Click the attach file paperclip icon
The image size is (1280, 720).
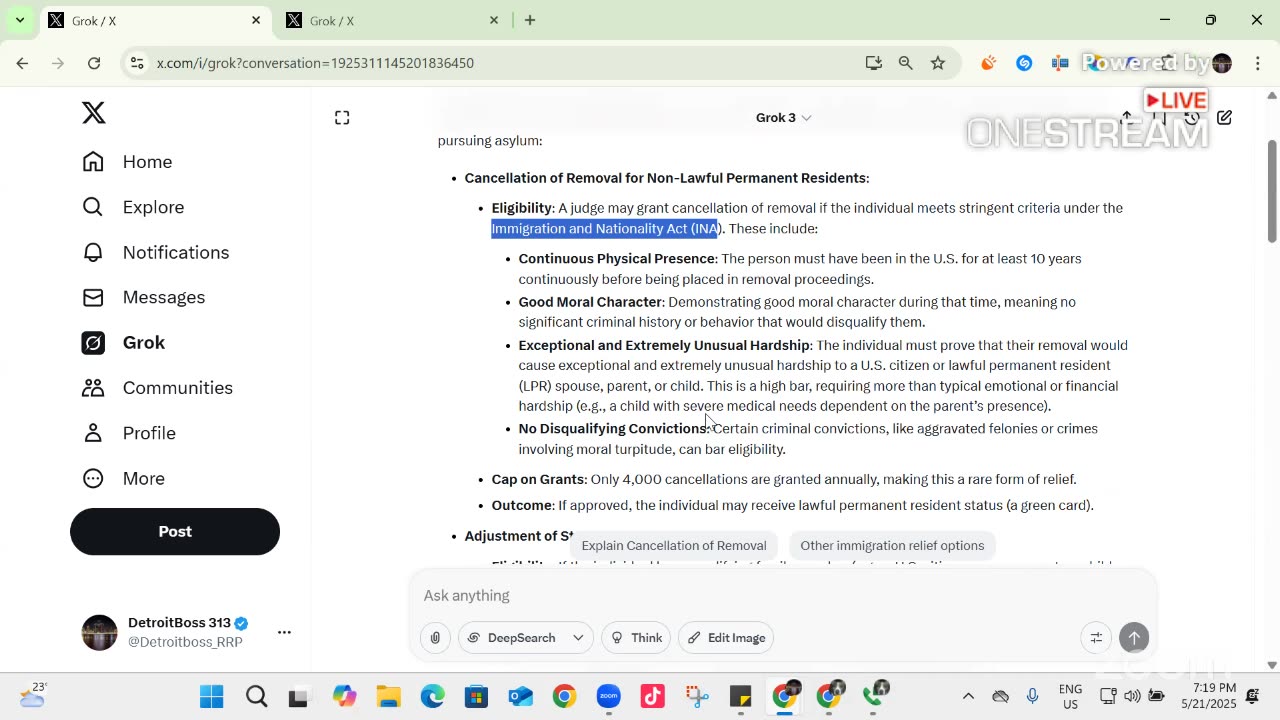pos(435,638)
